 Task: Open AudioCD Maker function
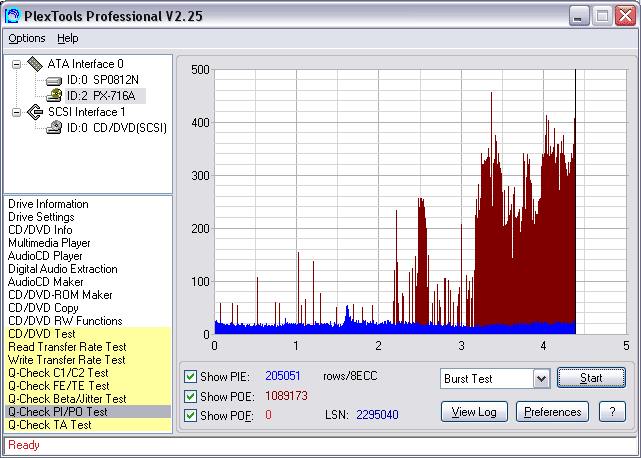click(45, 282)
